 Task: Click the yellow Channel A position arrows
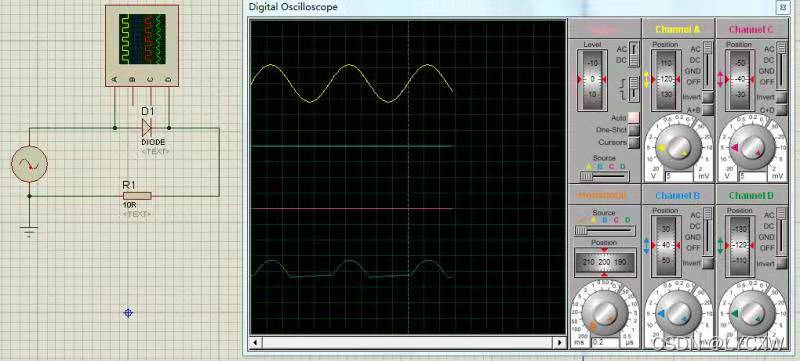coord(646,80)
